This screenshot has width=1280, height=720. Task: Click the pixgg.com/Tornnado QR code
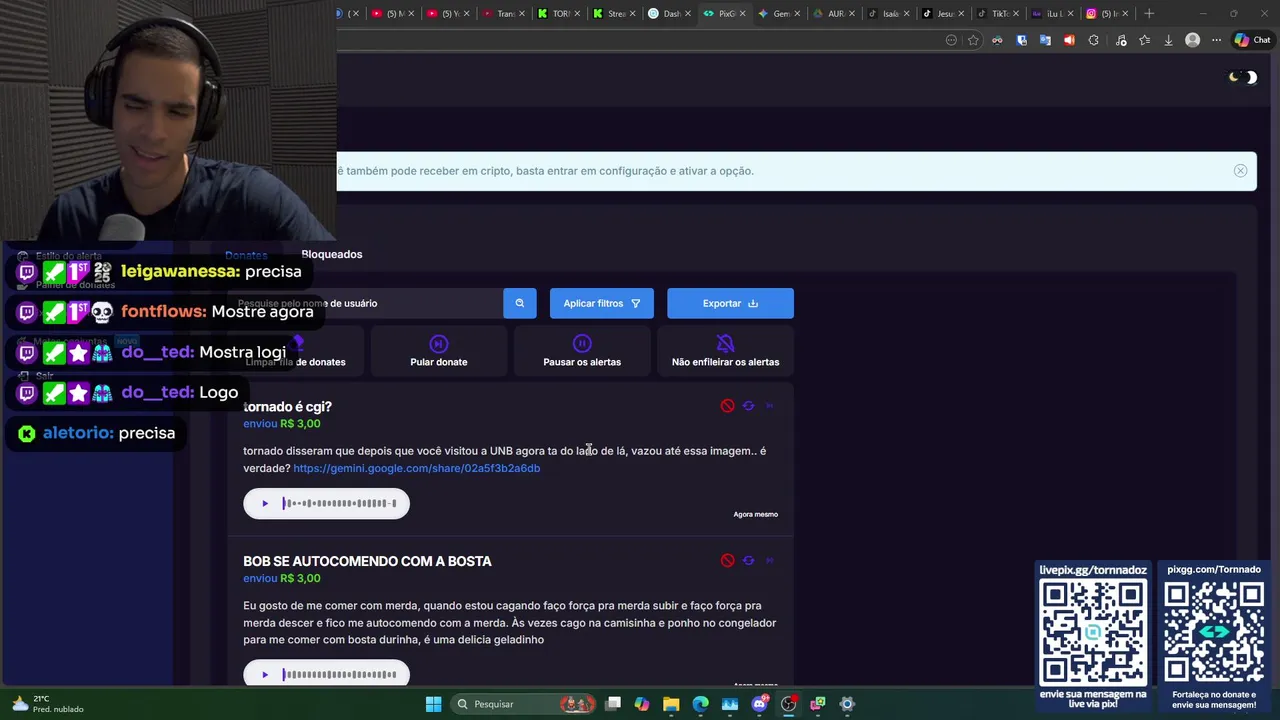click(1214, 632)
